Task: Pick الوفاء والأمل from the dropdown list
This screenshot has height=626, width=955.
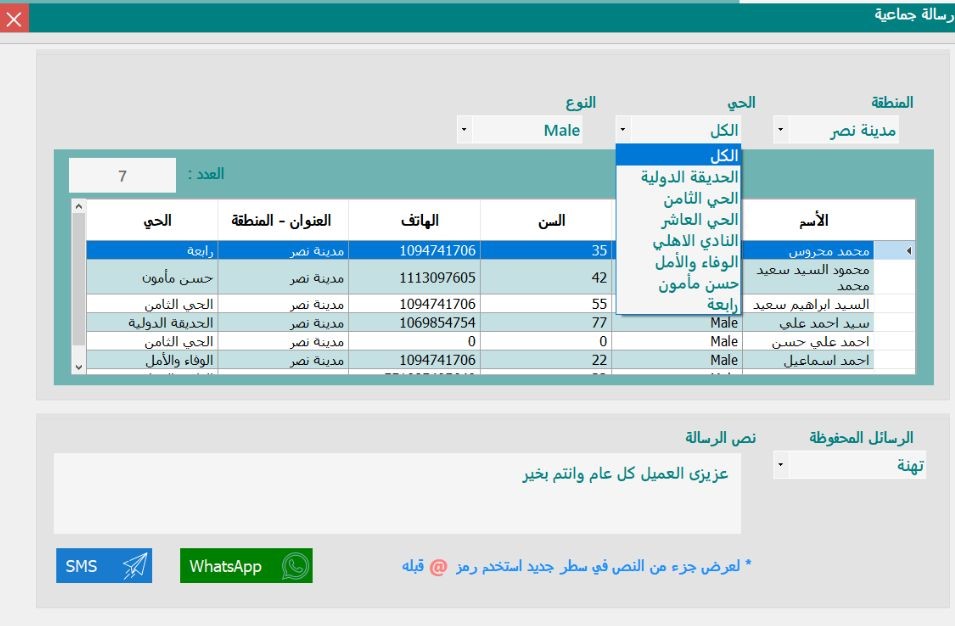Action: tap(678, 262)
